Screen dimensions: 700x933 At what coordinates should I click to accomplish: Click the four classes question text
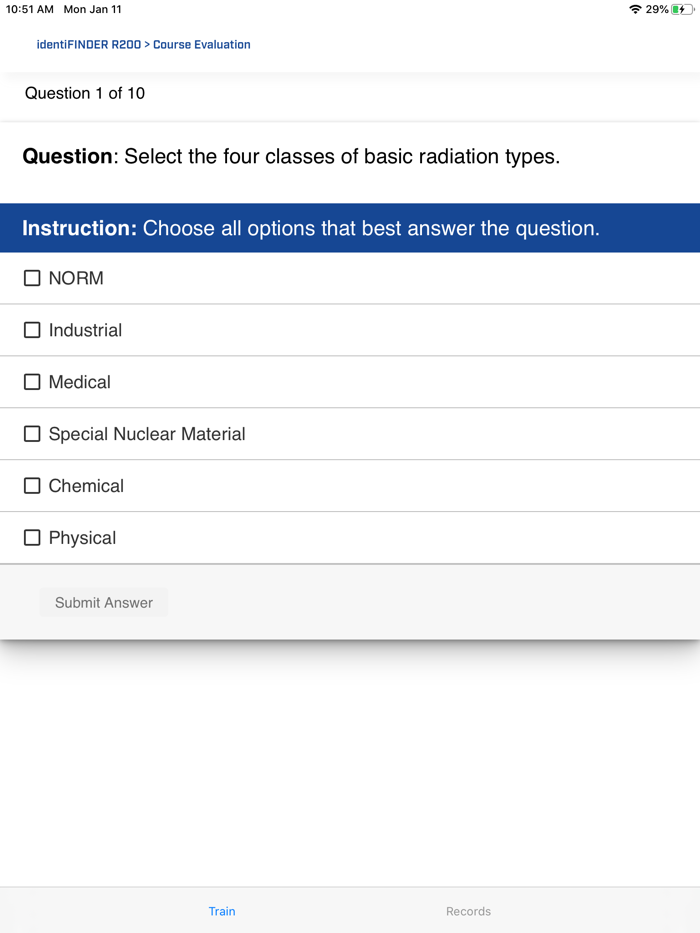coord(291,157)
